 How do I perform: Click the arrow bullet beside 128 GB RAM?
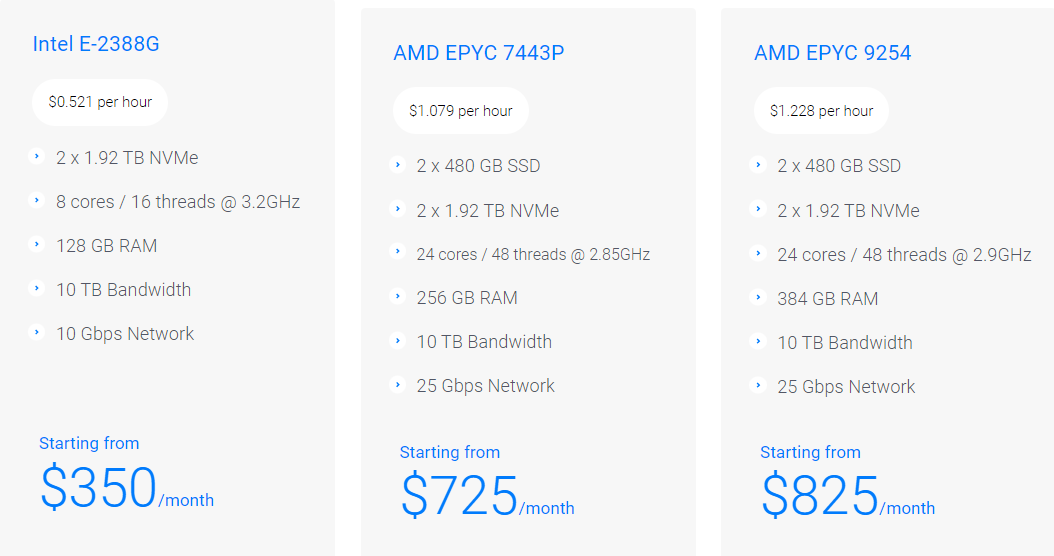[37, 245]
